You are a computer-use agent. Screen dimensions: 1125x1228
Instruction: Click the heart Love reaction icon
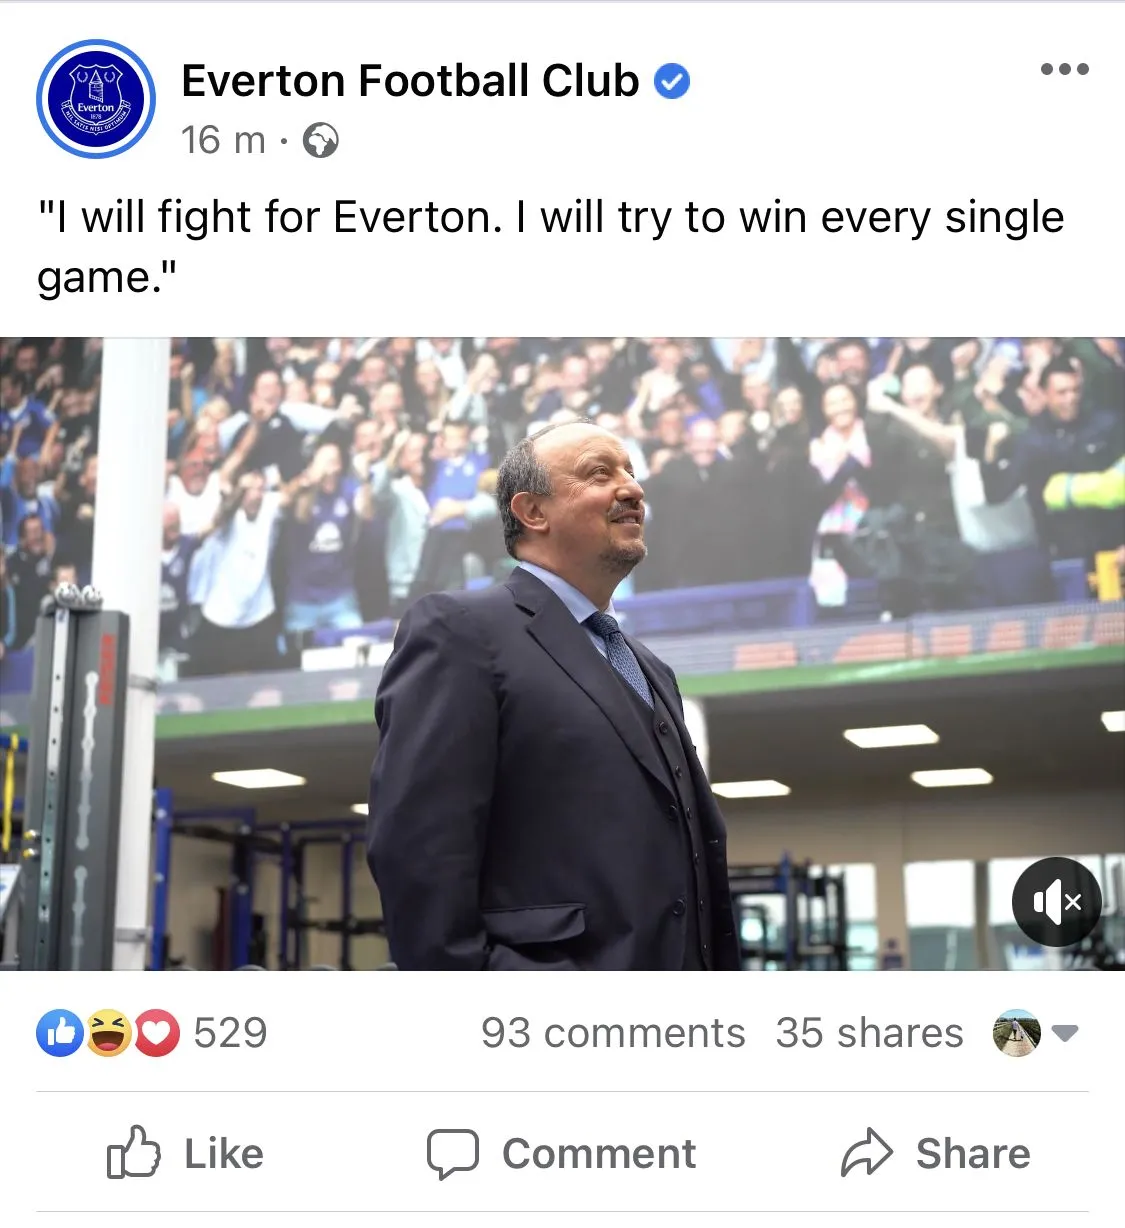click(x=156, y=1033)
